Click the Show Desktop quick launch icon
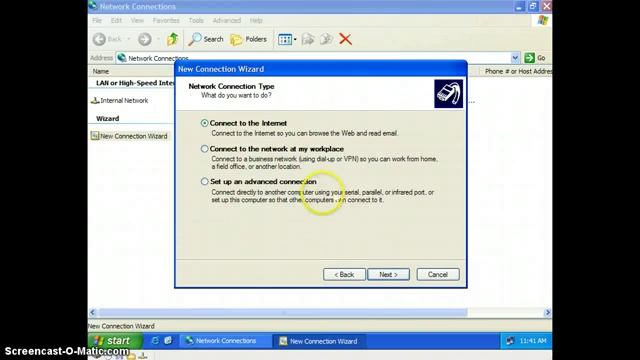Viewport: 640px width, 360px height. click(168, 340)
